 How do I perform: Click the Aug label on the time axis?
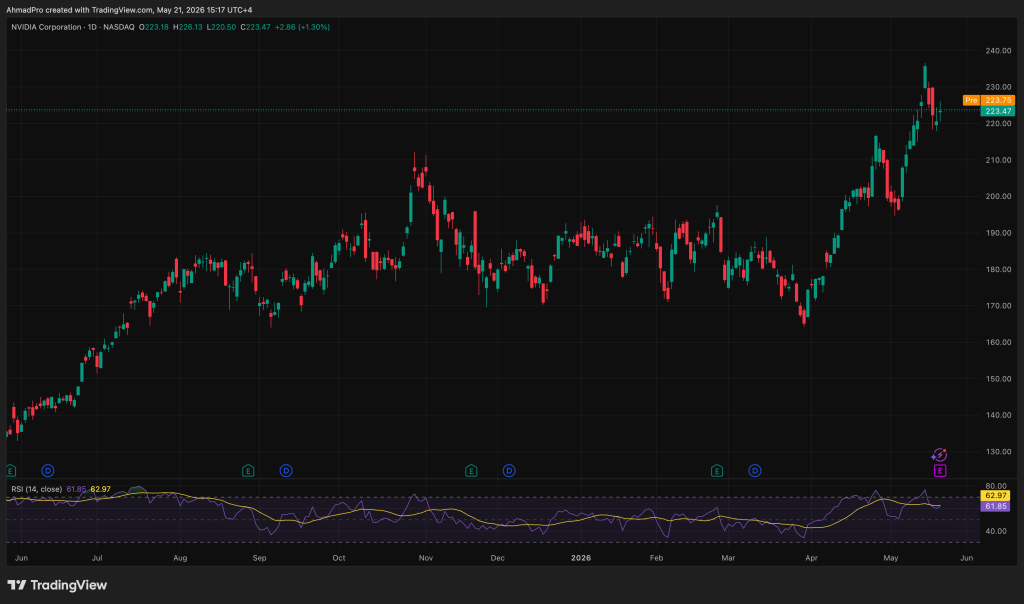coord(180,558)
